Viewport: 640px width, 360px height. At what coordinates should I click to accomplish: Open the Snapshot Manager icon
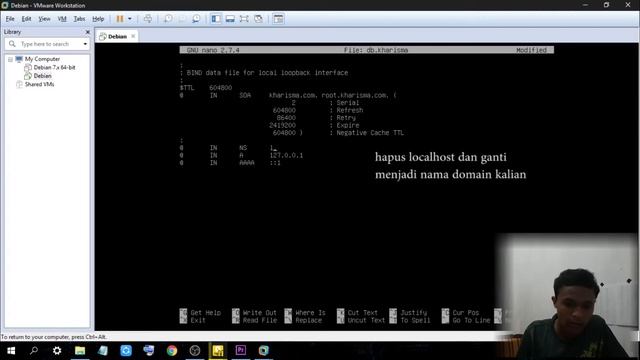click(x=196, y=19)
